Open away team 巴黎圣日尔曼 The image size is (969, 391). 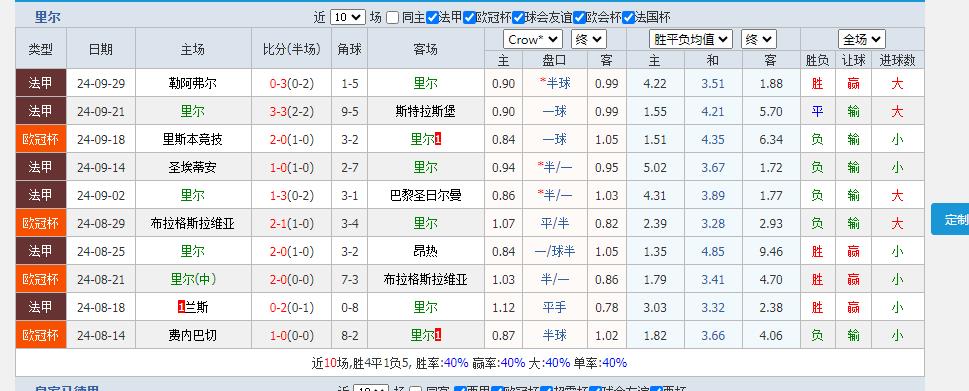tap(426, 196)
